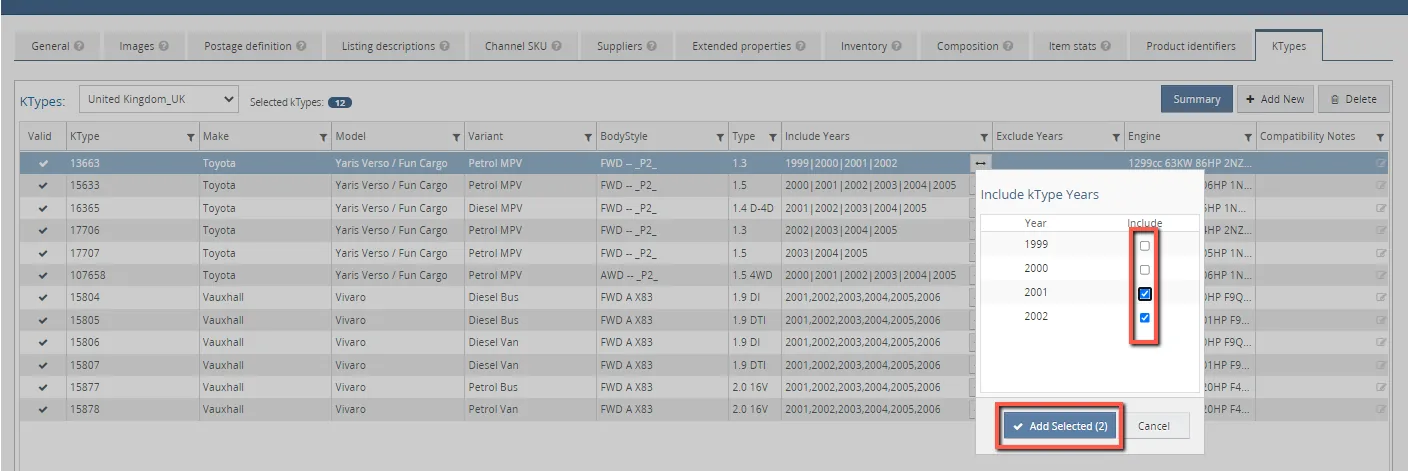Switch to the General tab

pyautogui.click(x=57, y=46)
